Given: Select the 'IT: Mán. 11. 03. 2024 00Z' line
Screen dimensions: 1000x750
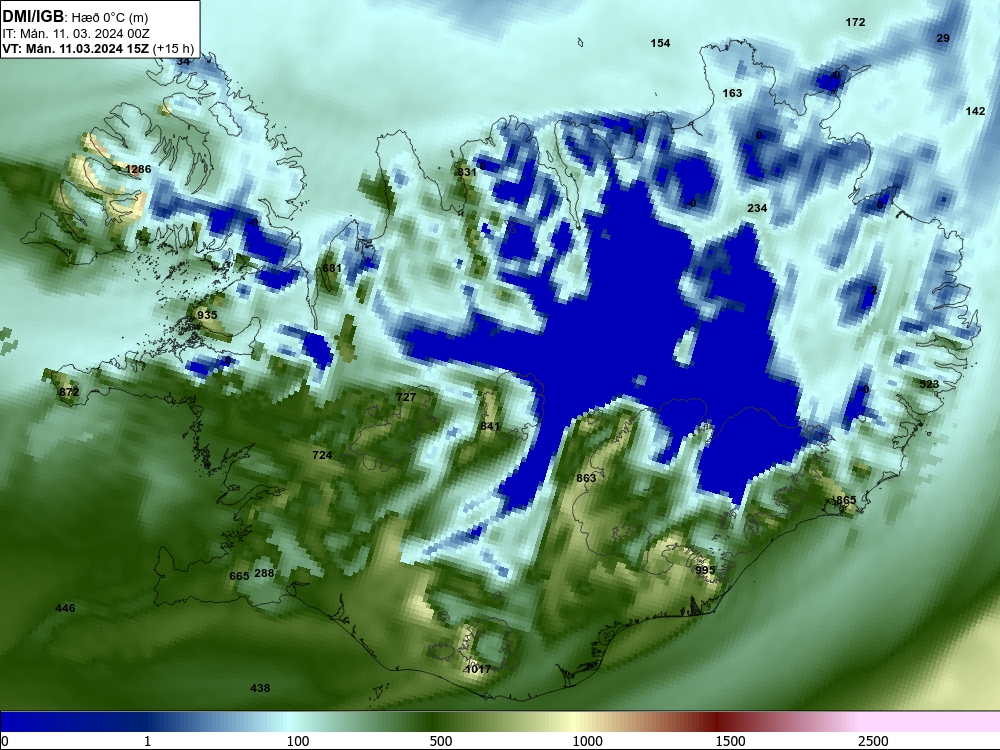Looking at the screenshot, I should 76,33.
